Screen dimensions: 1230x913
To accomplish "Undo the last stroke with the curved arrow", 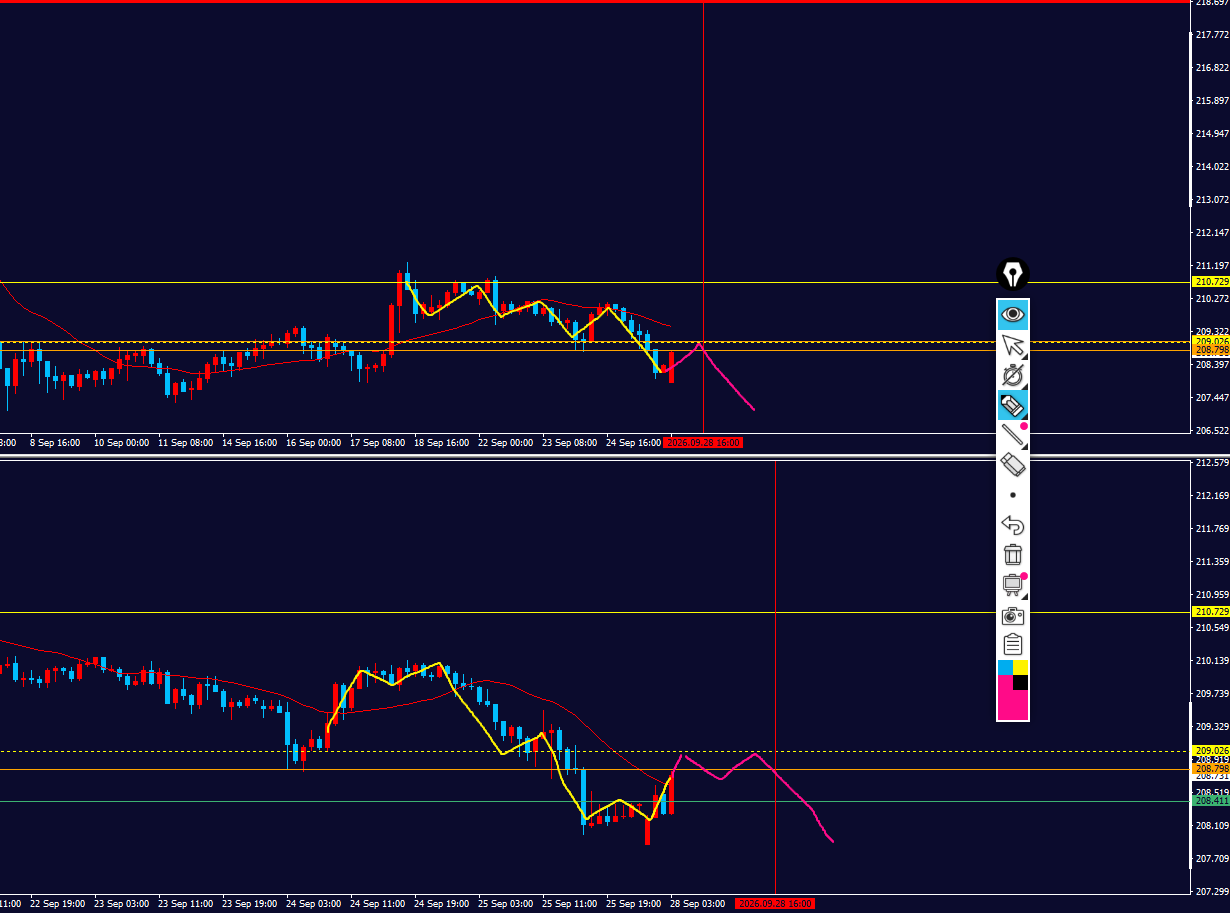I will 1013,525.
